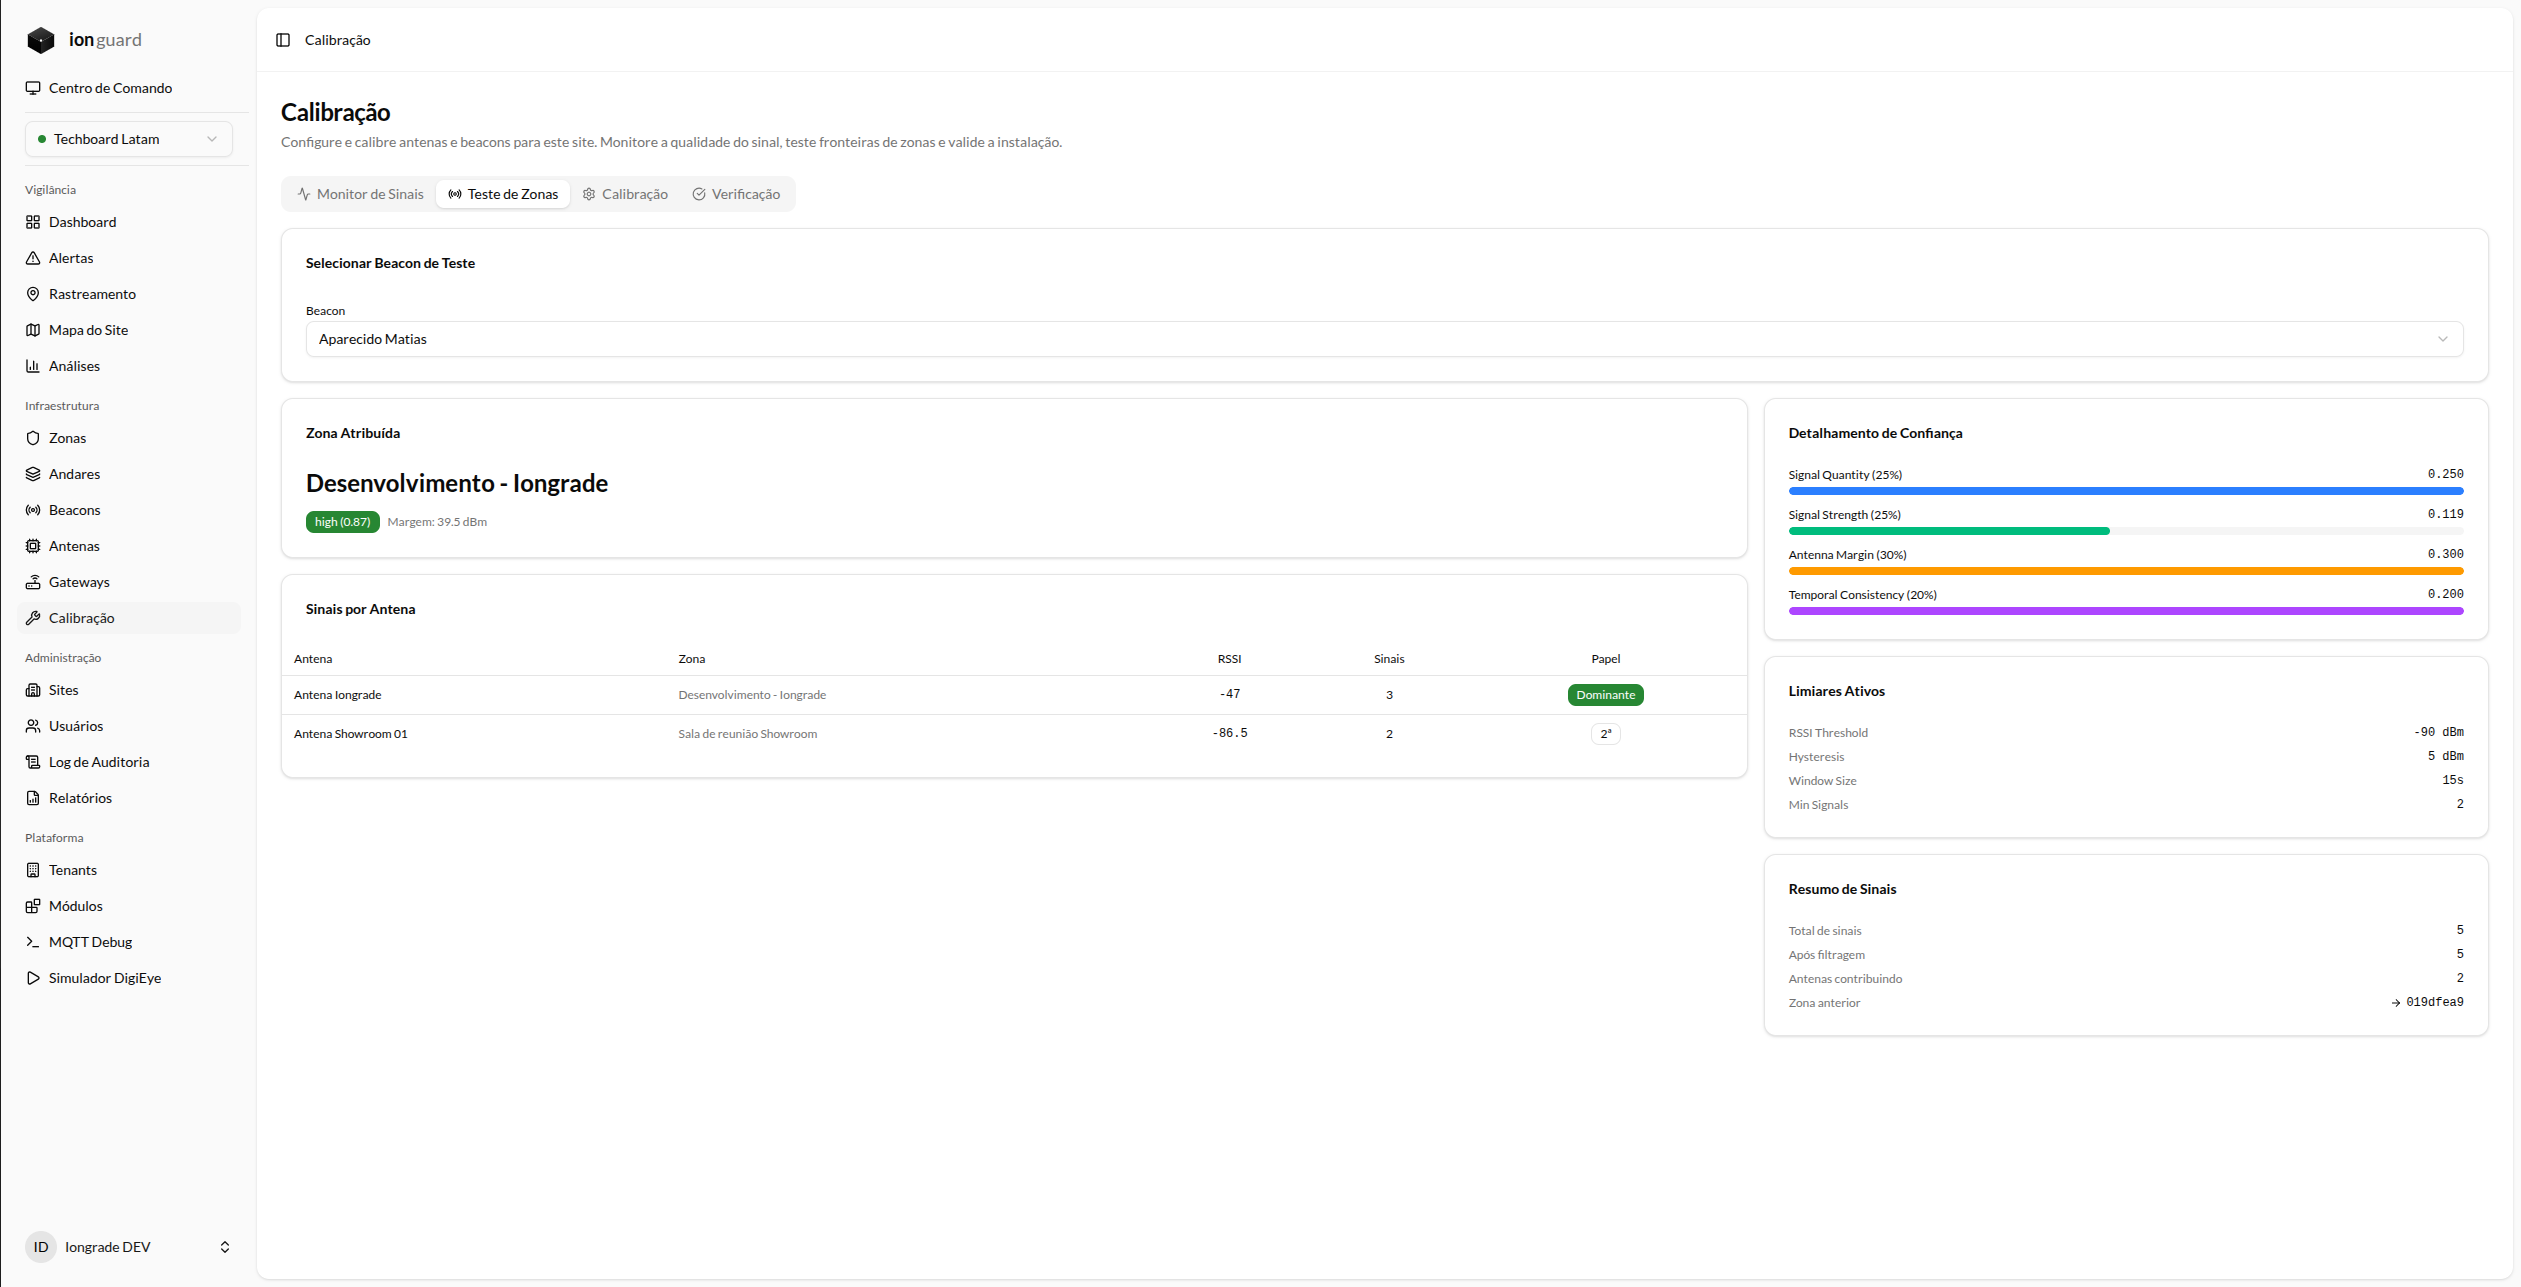Open MQTT Debug page link
The width and height of the screenshot is (2521, 1287).
point(129,942)
